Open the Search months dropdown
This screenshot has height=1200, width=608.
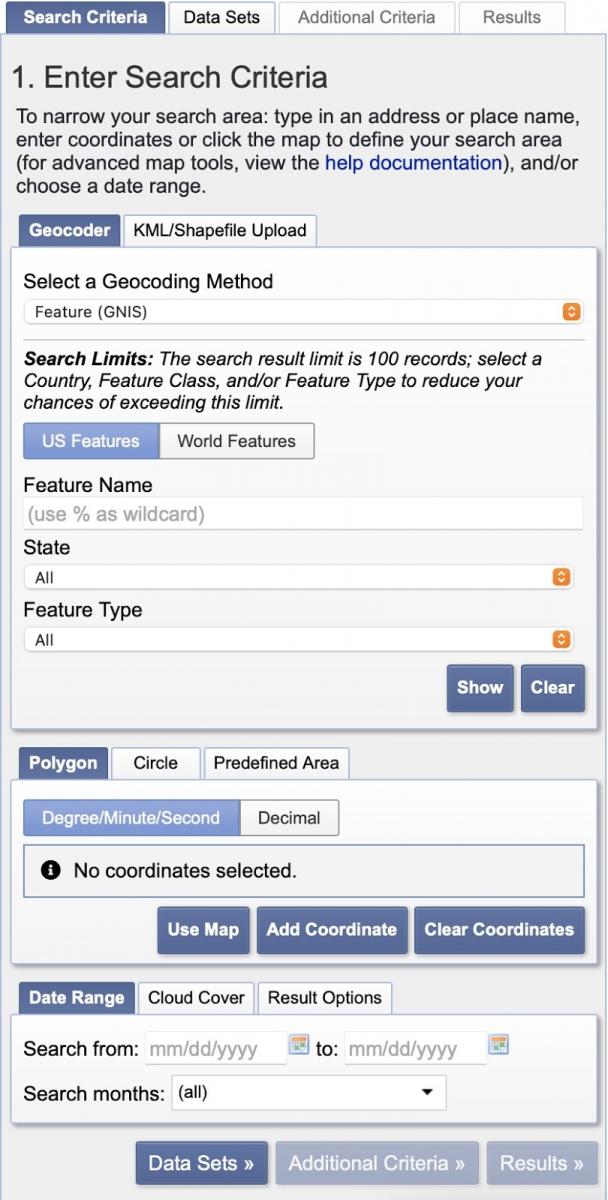(308, 1093)
